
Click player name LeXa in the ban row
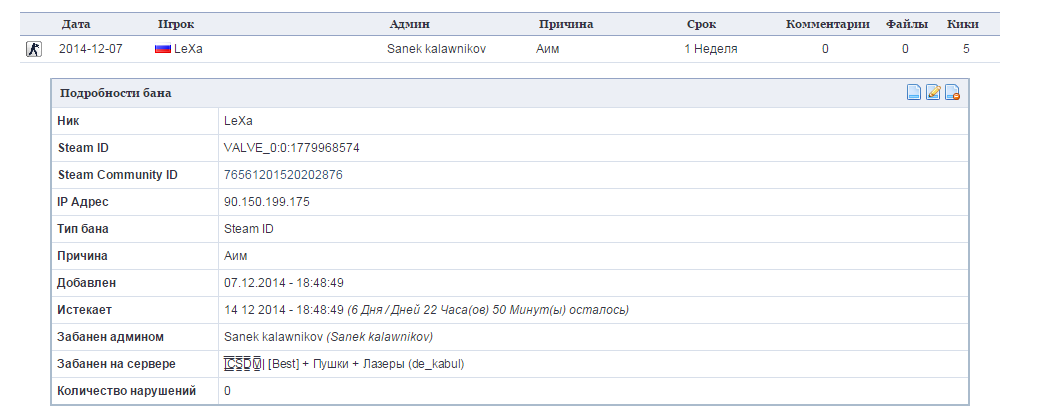coord(188,49)
